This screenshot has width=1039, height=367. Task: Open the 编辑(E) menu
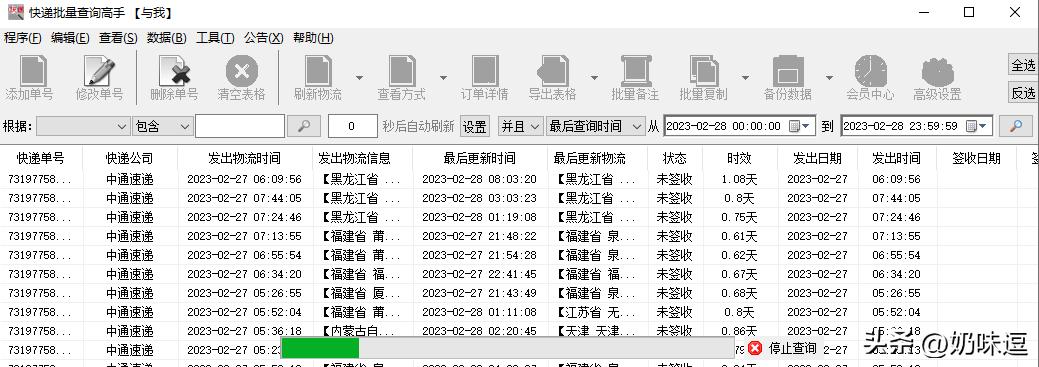[70, 38]
